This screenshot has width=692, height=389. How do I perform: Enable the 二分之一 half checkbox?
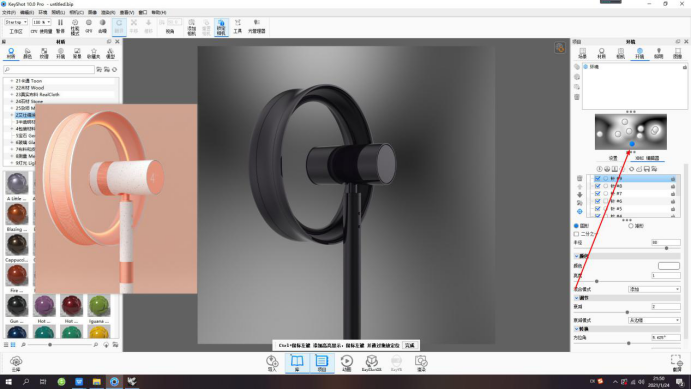[x=576, y=234]
